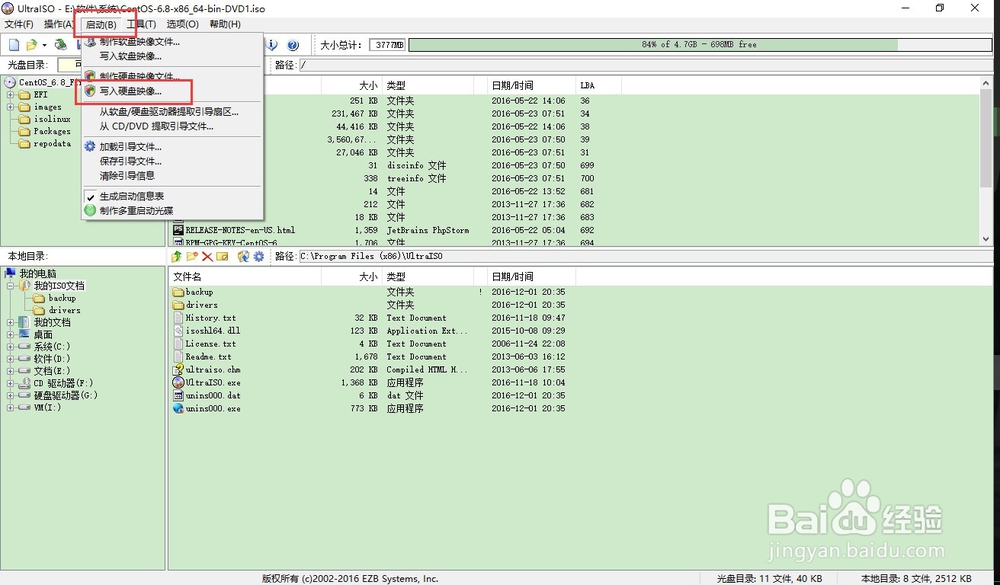Click the local settings gear icon
The image size is (1000, 585).
coord(258,256)
